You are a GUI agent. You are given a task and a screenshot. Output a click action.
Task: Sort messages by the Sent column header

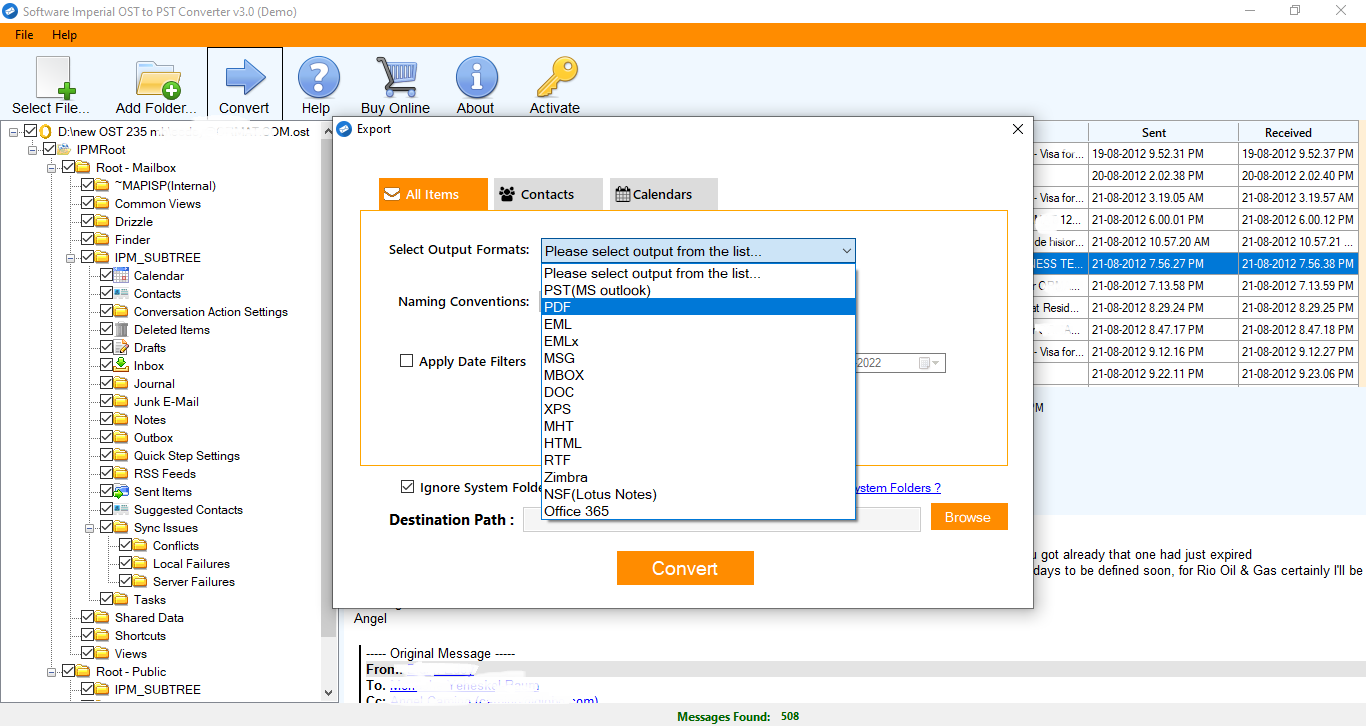[1163, 132]
